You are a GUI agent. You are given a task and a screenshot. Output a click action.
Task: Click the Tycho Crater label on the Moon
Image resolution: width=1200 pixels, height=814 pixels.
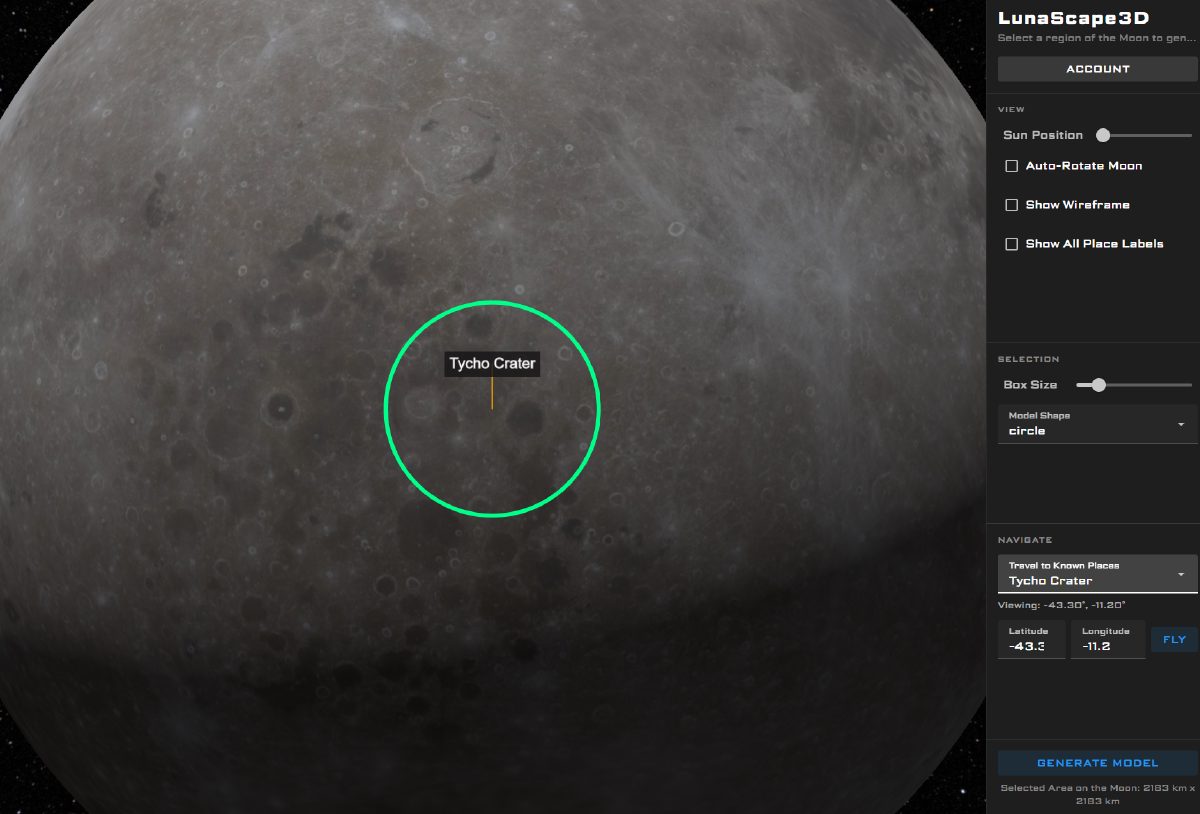point(492,364)
